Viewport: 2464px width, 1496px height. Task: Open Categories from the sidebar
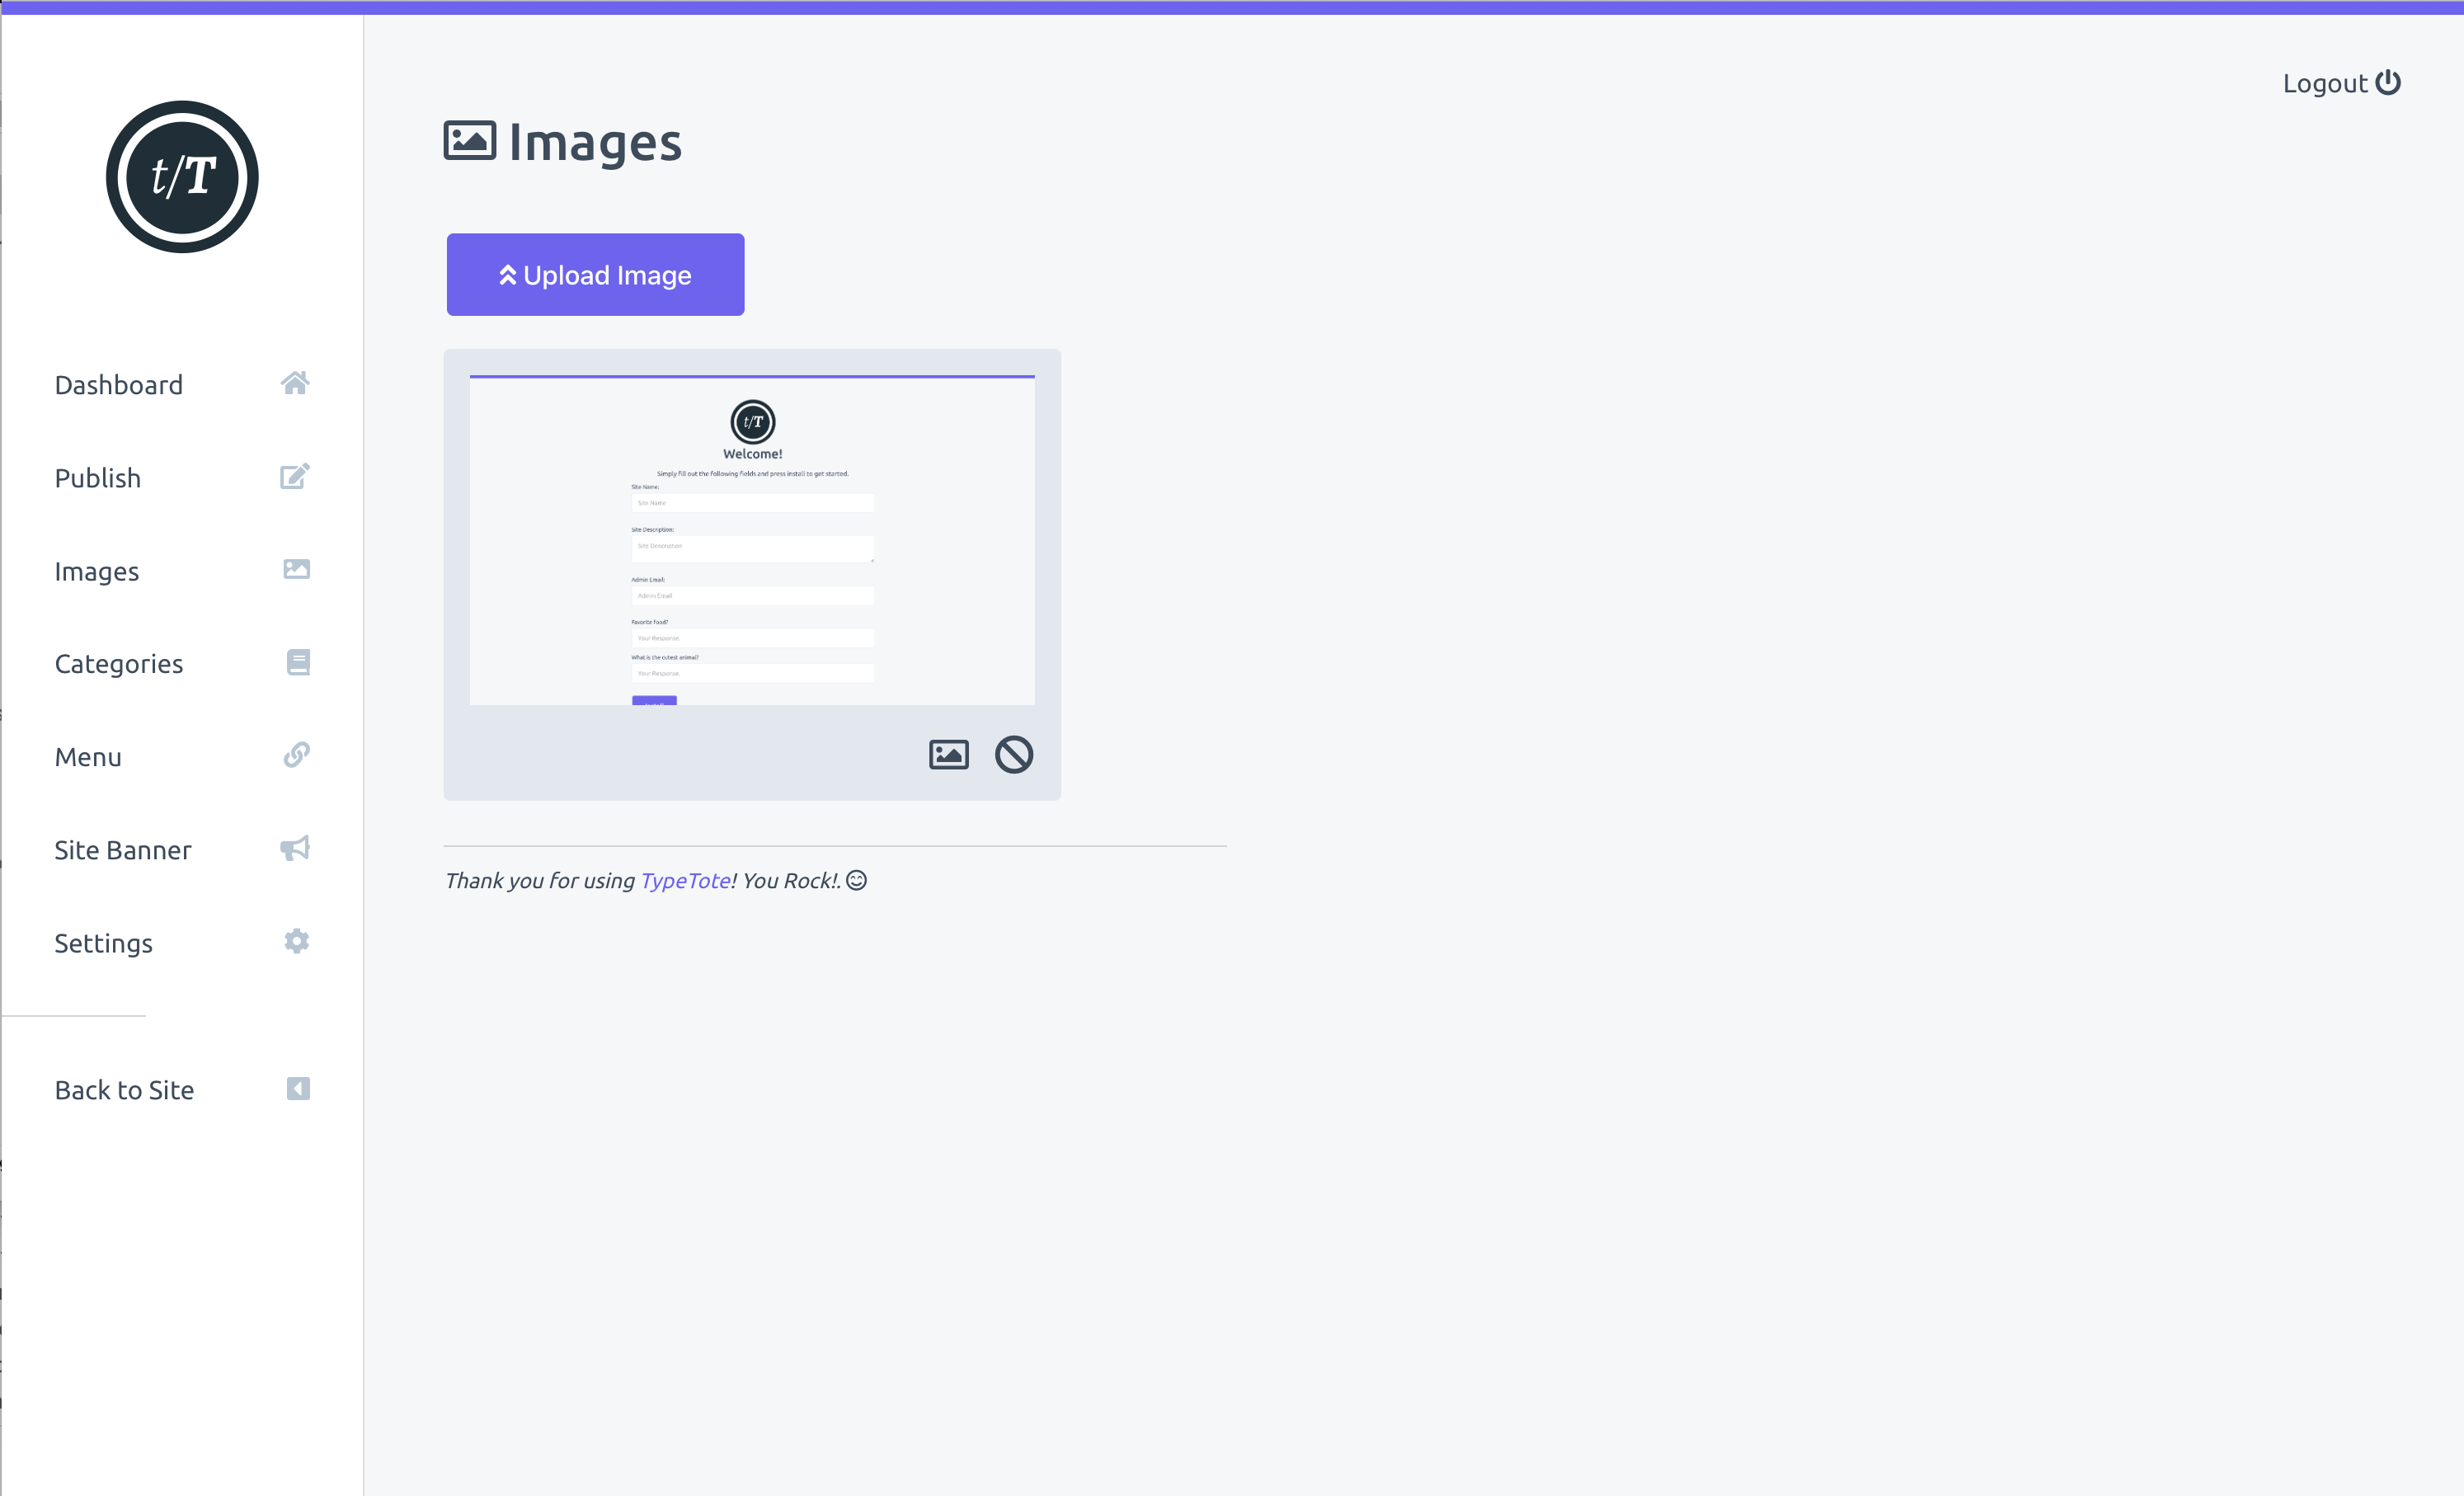pos(119,664)
